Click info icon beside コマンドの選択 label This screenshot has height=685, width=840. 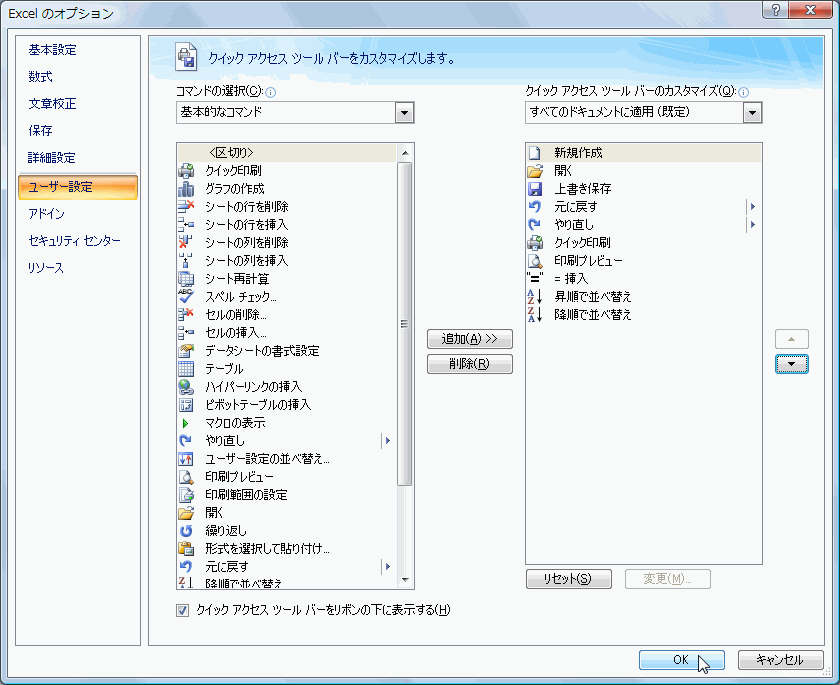pos(271,93)
